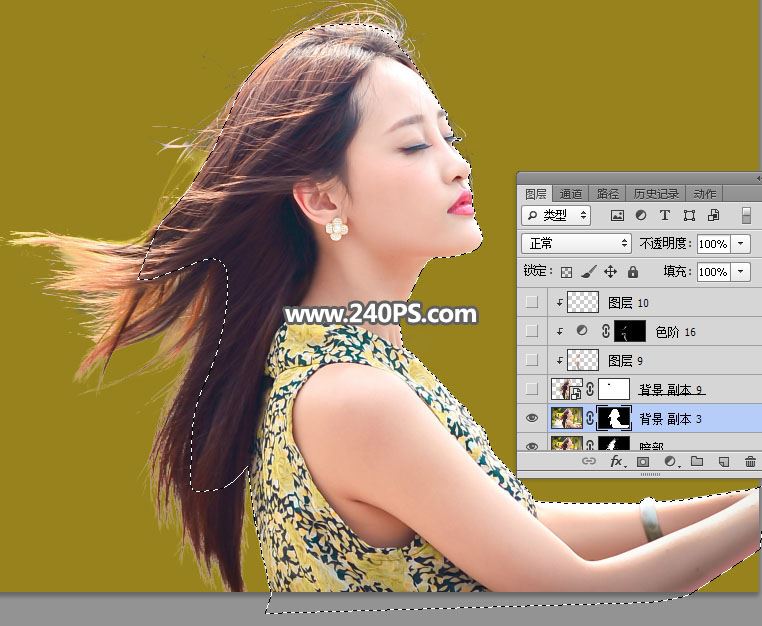
Task: Open the 类型 layer filter dropdown
Action: pyautogui.click(x=557, y=216)
